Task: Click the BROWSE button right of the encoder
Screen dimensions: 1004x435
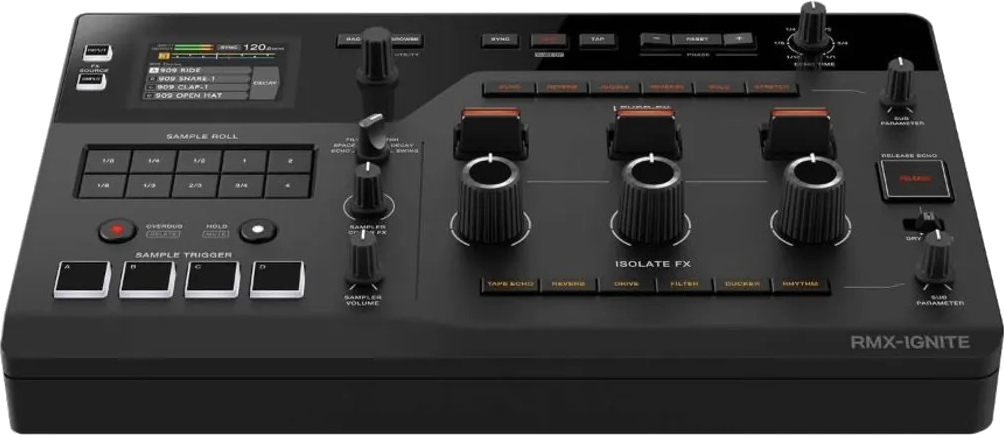Action: [405, 40]
